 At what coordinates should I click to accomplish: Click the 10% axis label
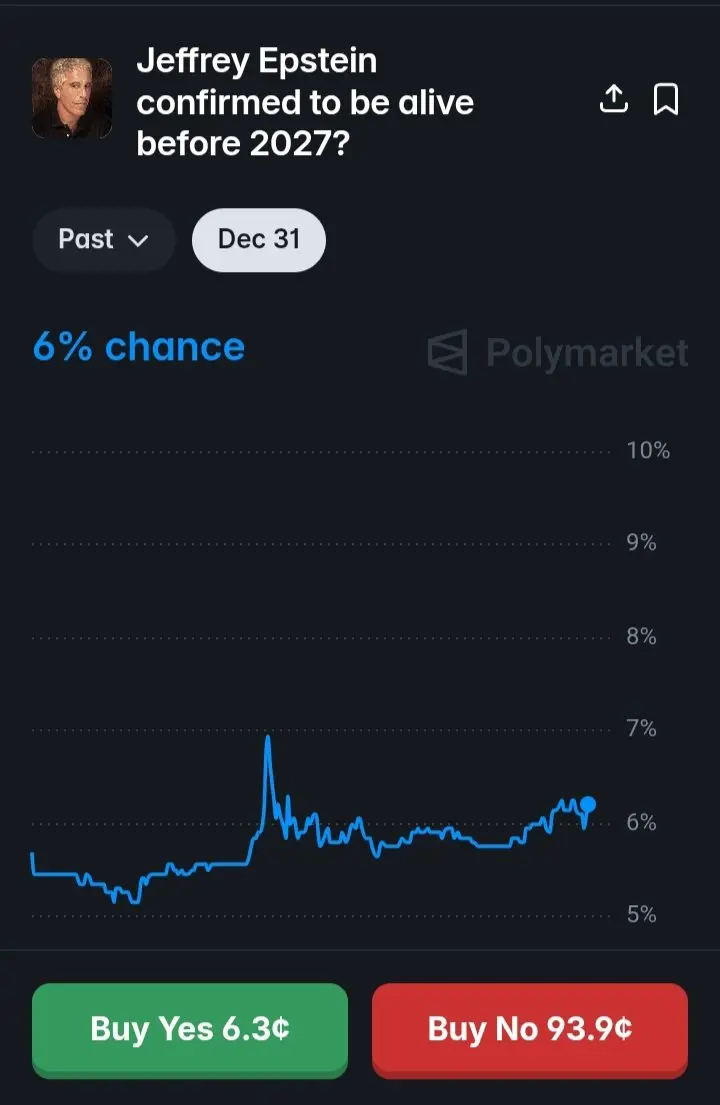tap(648, 450)
